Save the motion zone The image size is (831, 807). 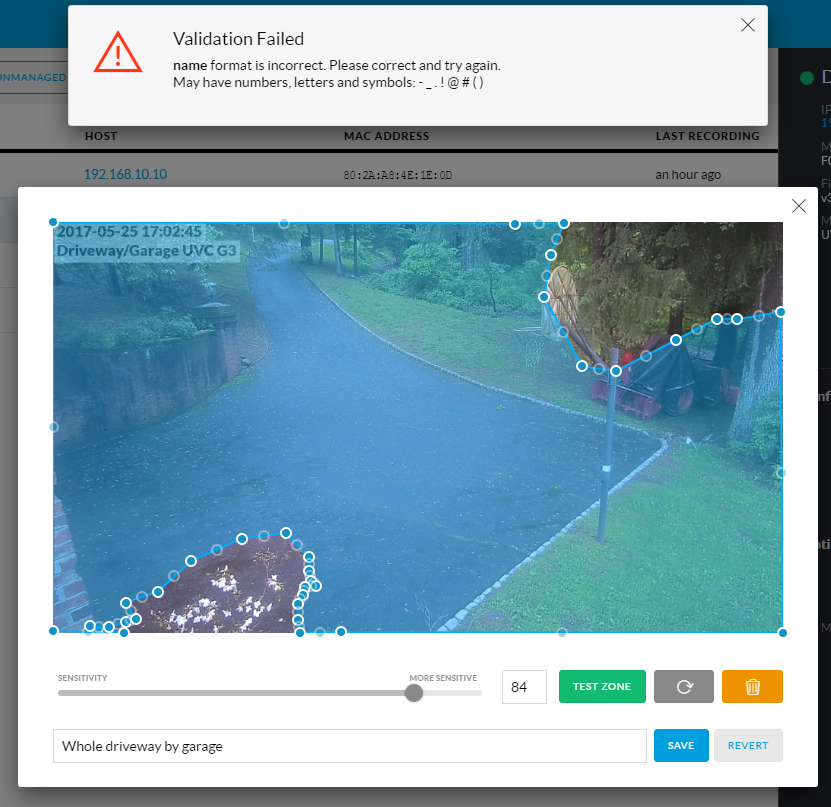coord(681,746)
